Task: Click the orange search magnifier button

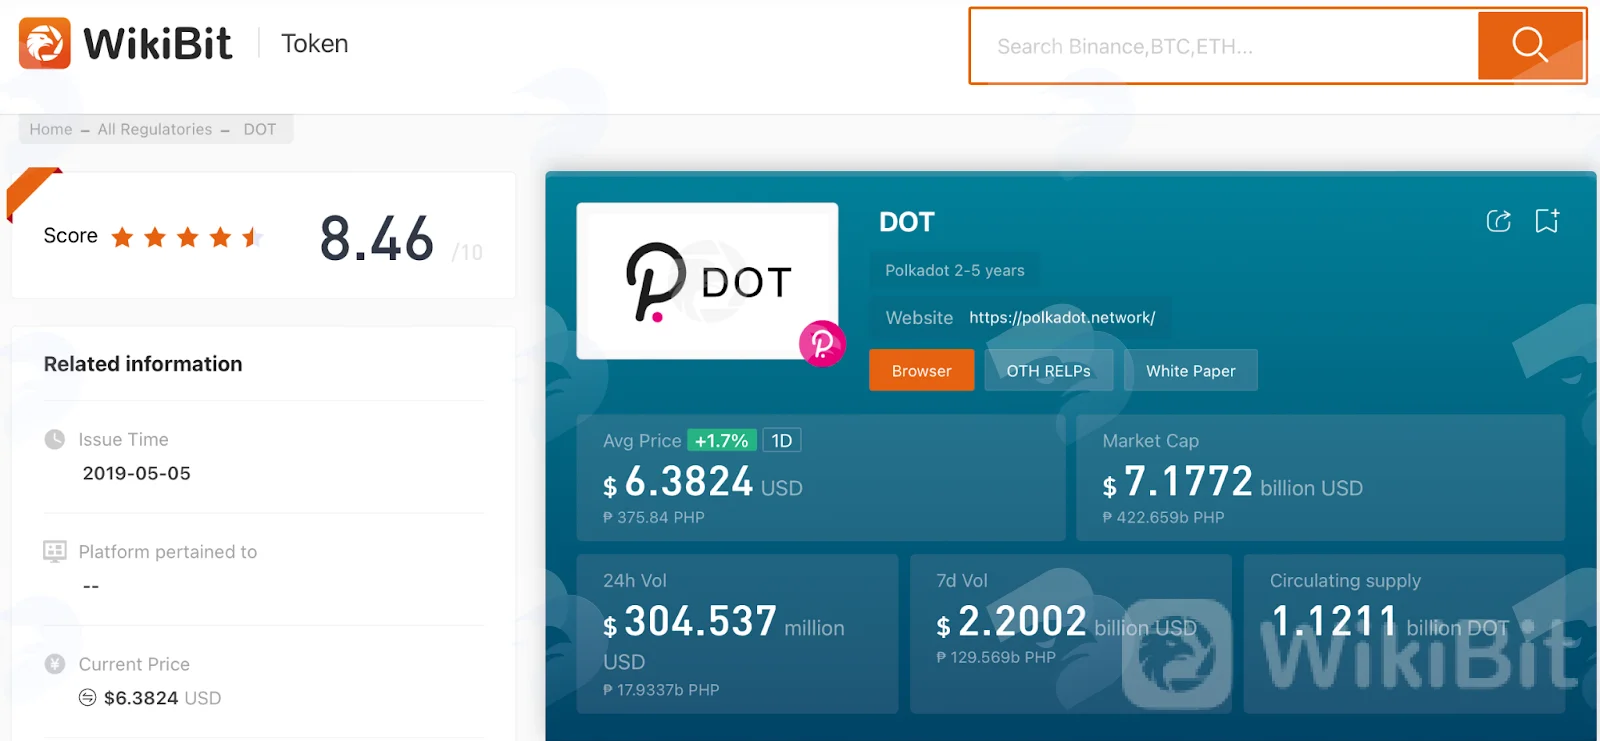Action: coord(1530,45)
